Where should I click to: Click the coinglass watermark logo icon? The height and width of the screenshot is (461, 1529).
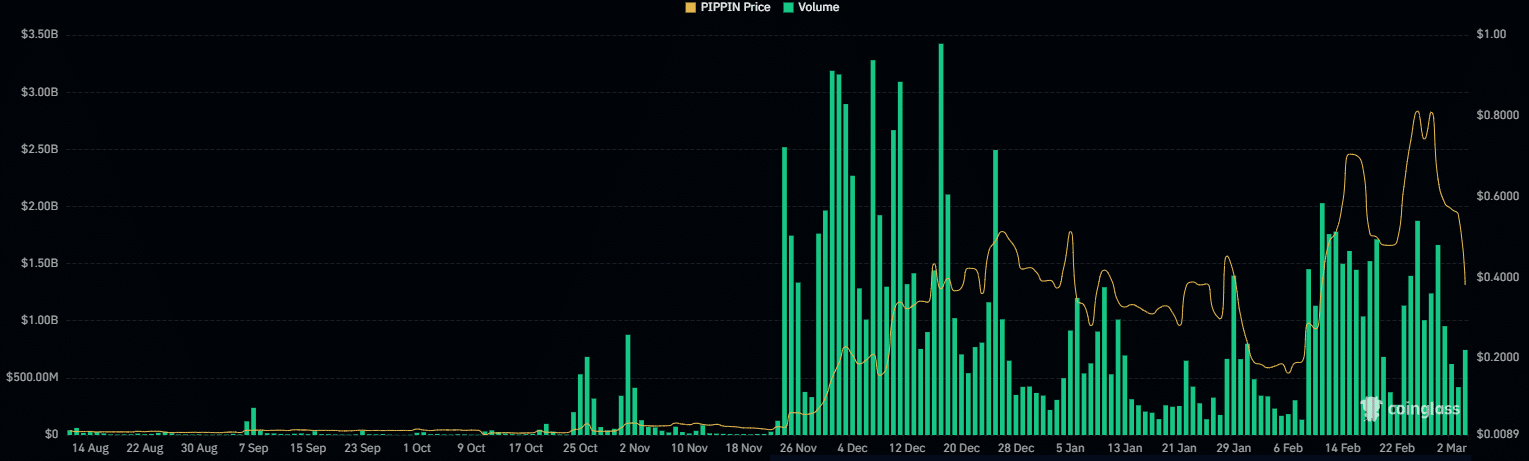(1371, 408)
